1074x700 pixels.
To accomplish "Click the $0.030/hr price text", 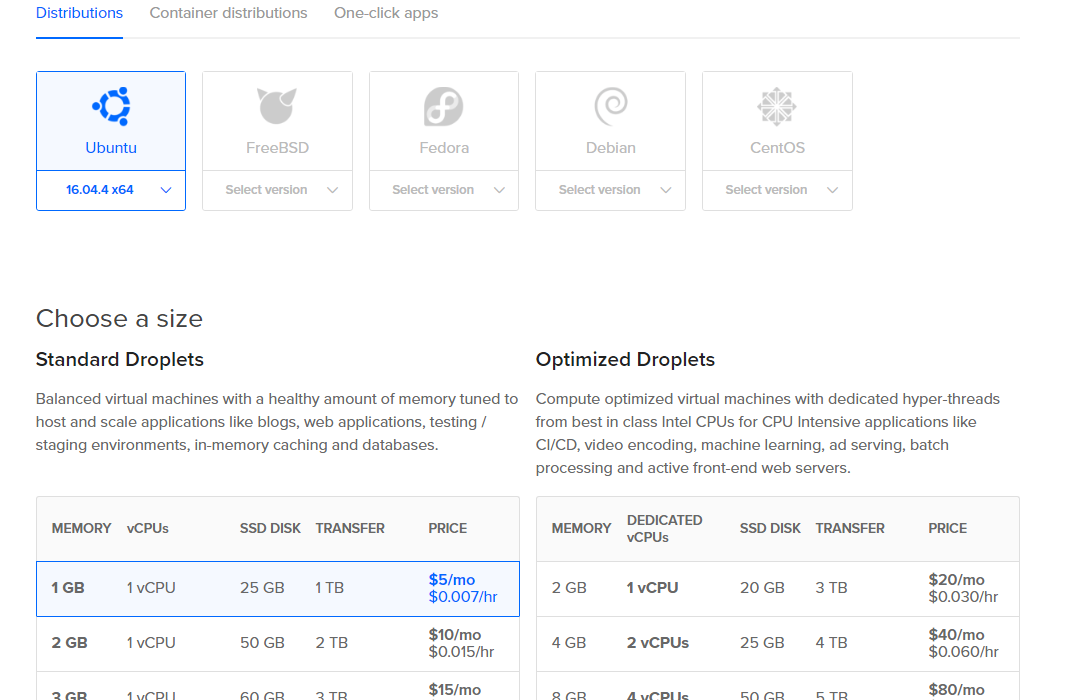I will (x=964, y=597).
